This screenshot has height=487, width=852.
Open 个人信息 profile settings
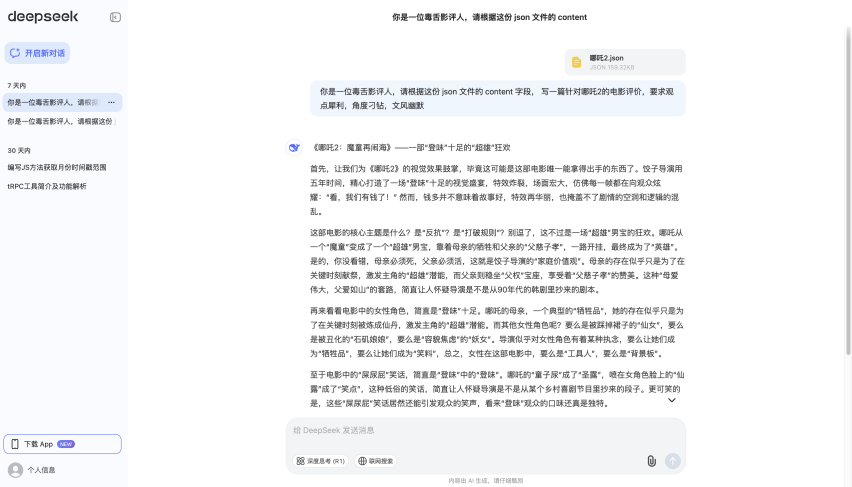coord(41,470)
